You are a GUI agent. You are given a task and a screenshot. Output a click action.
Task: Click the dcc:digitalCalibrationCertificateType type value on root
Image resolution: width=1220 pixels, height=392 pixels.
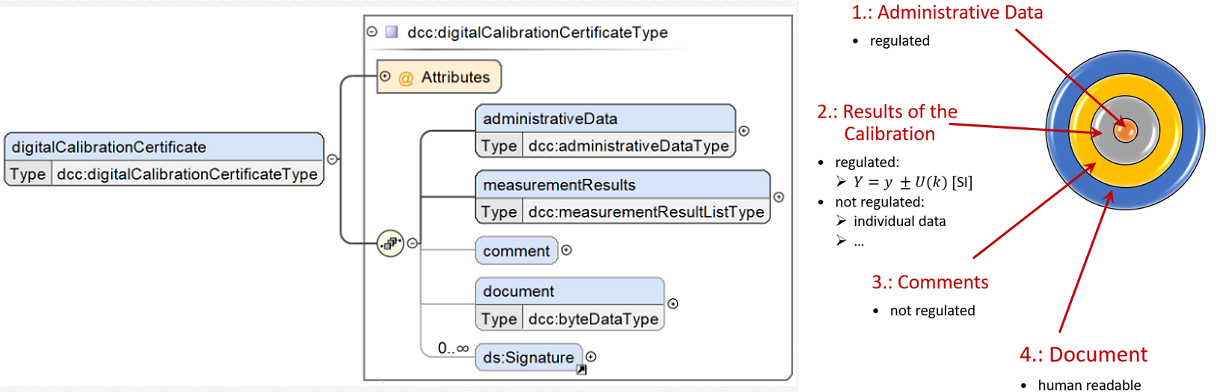click(x=187, y=174)
